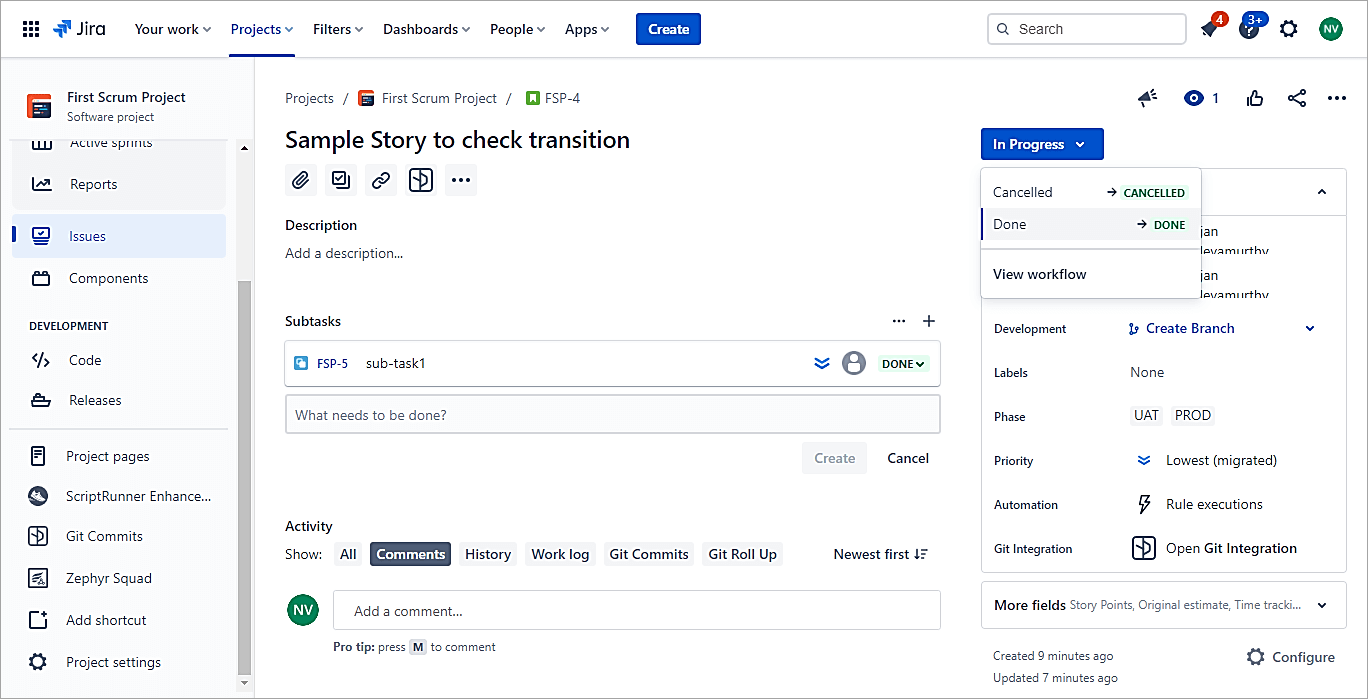
Task: Open the Jira app switcher grid
Action: 31,29
